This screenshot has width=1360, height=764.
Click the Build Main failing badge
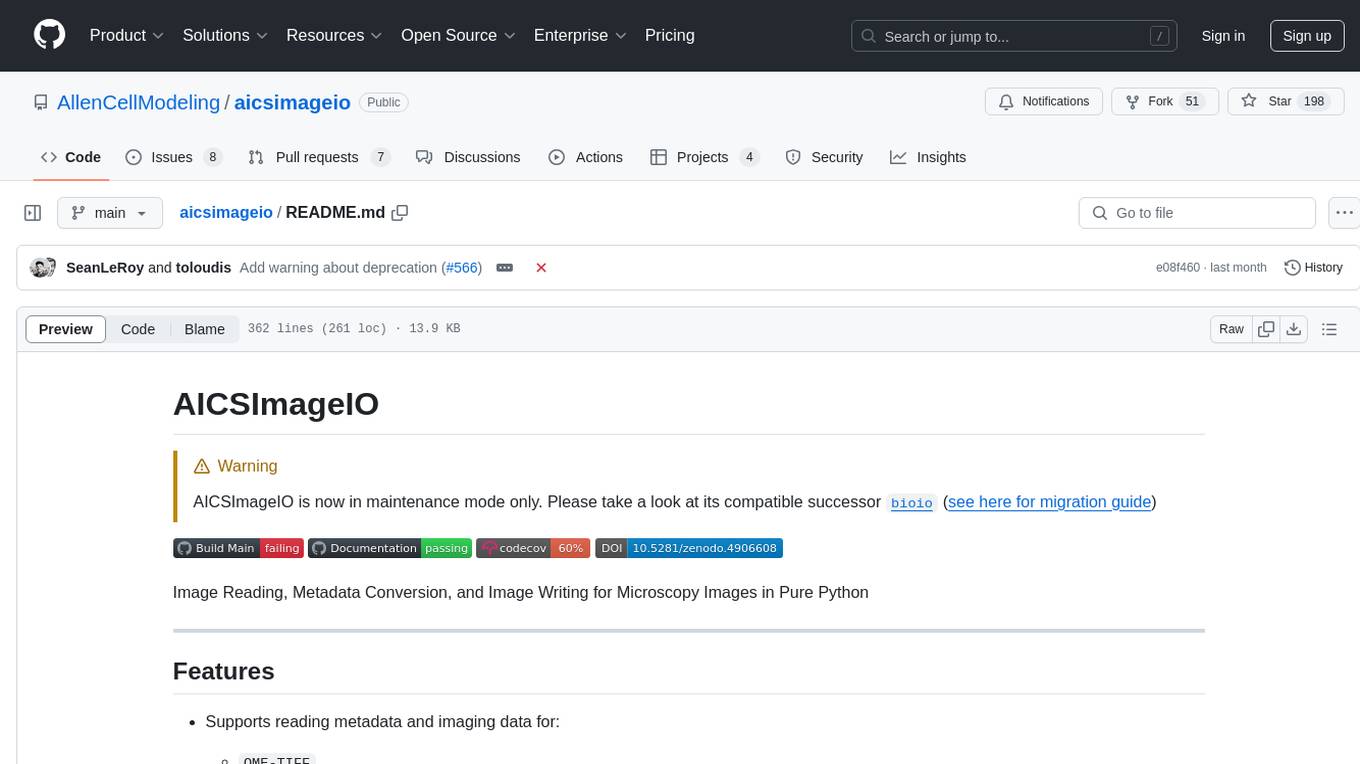tap(238, 548)
